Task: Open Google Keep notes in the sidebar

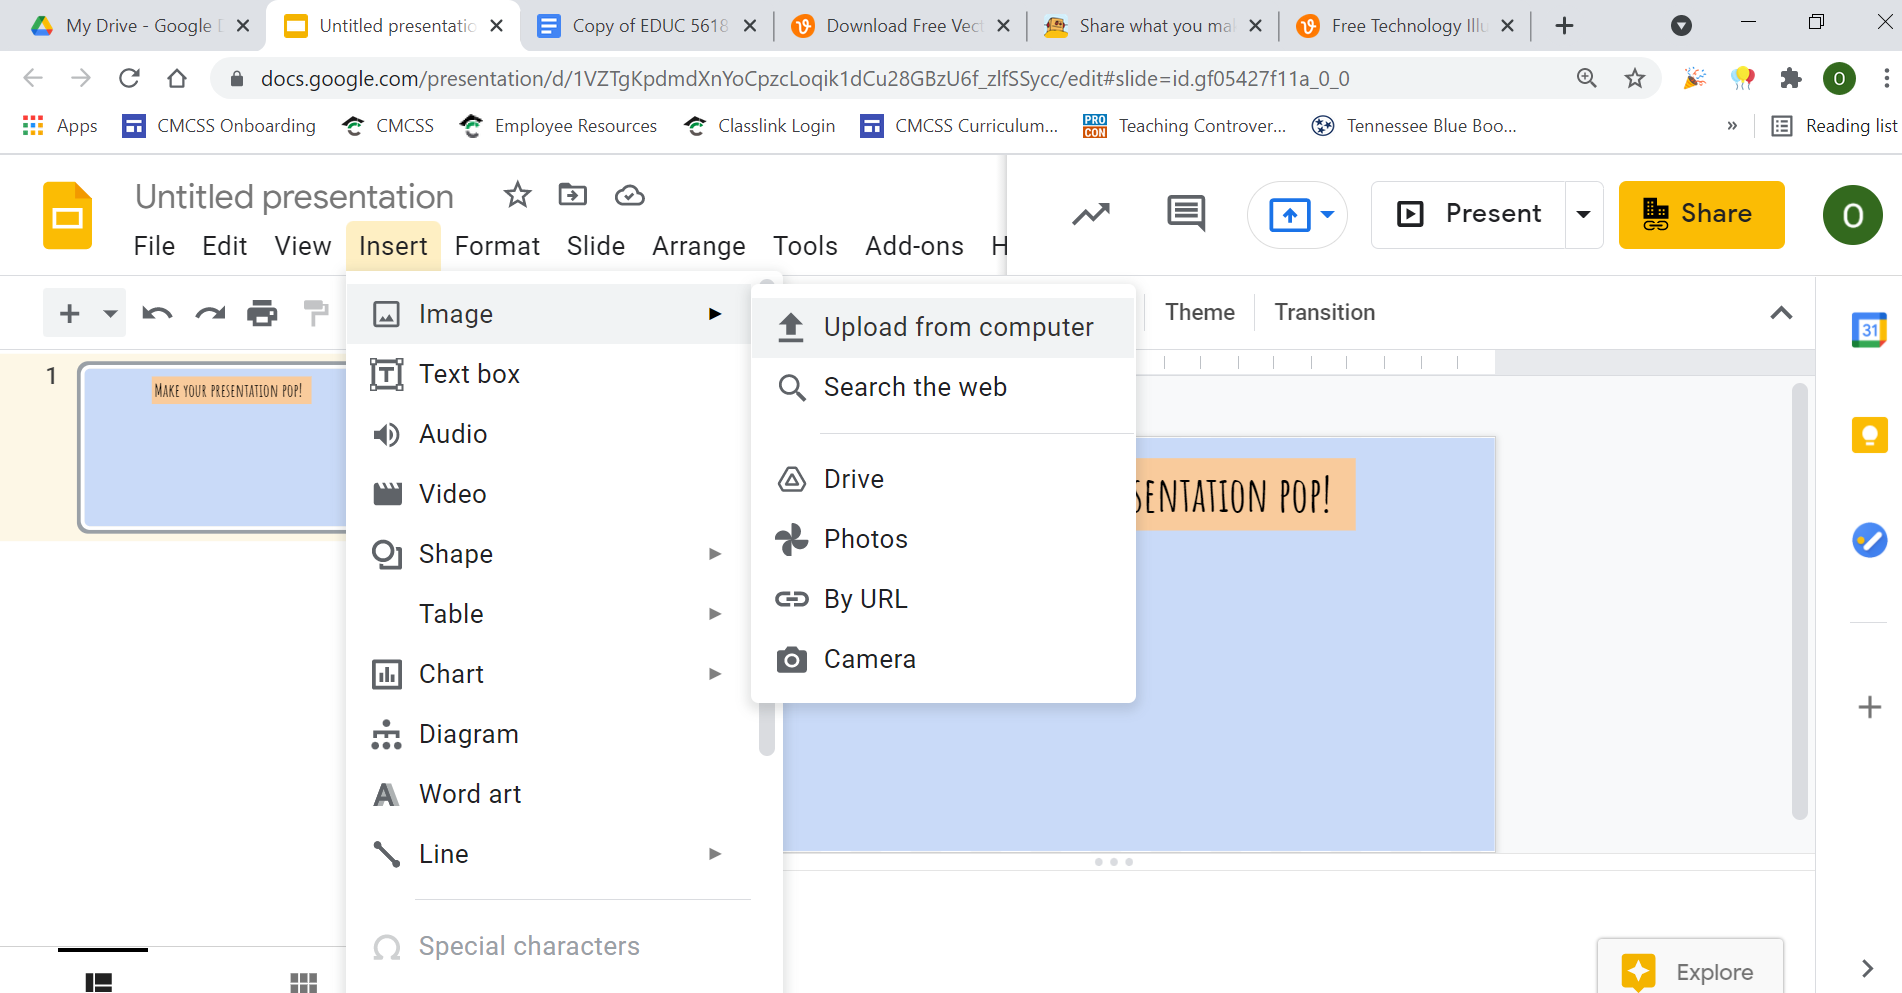Action: [1869, 435]
